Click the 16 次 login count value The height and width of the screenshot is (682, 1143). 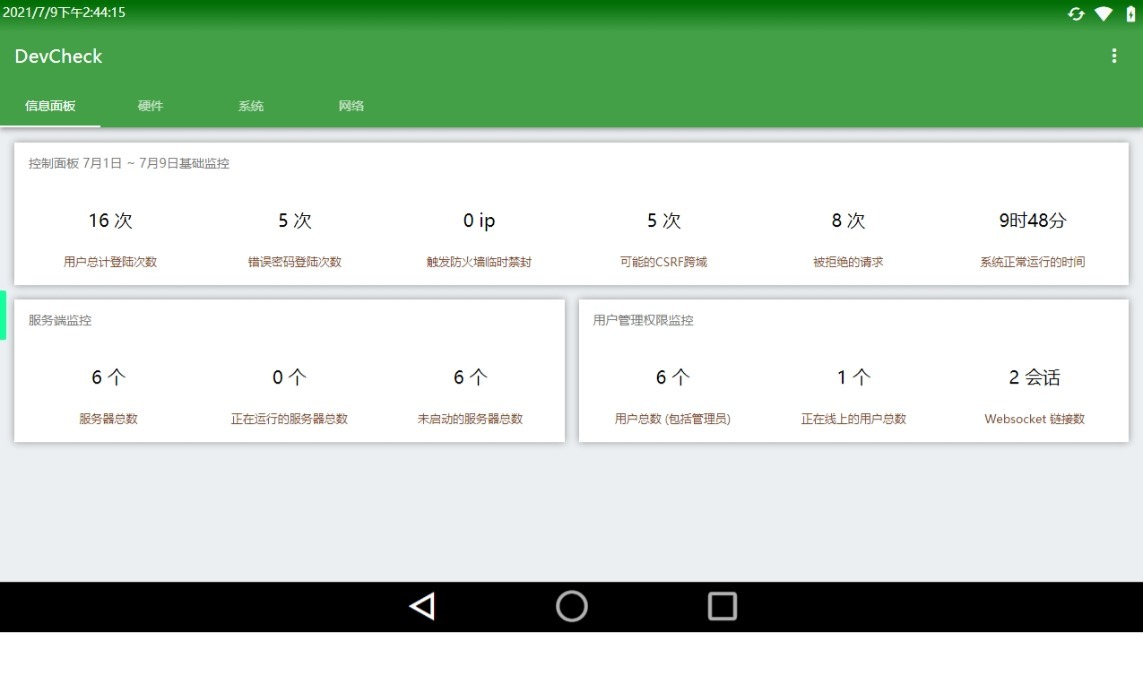110,220
